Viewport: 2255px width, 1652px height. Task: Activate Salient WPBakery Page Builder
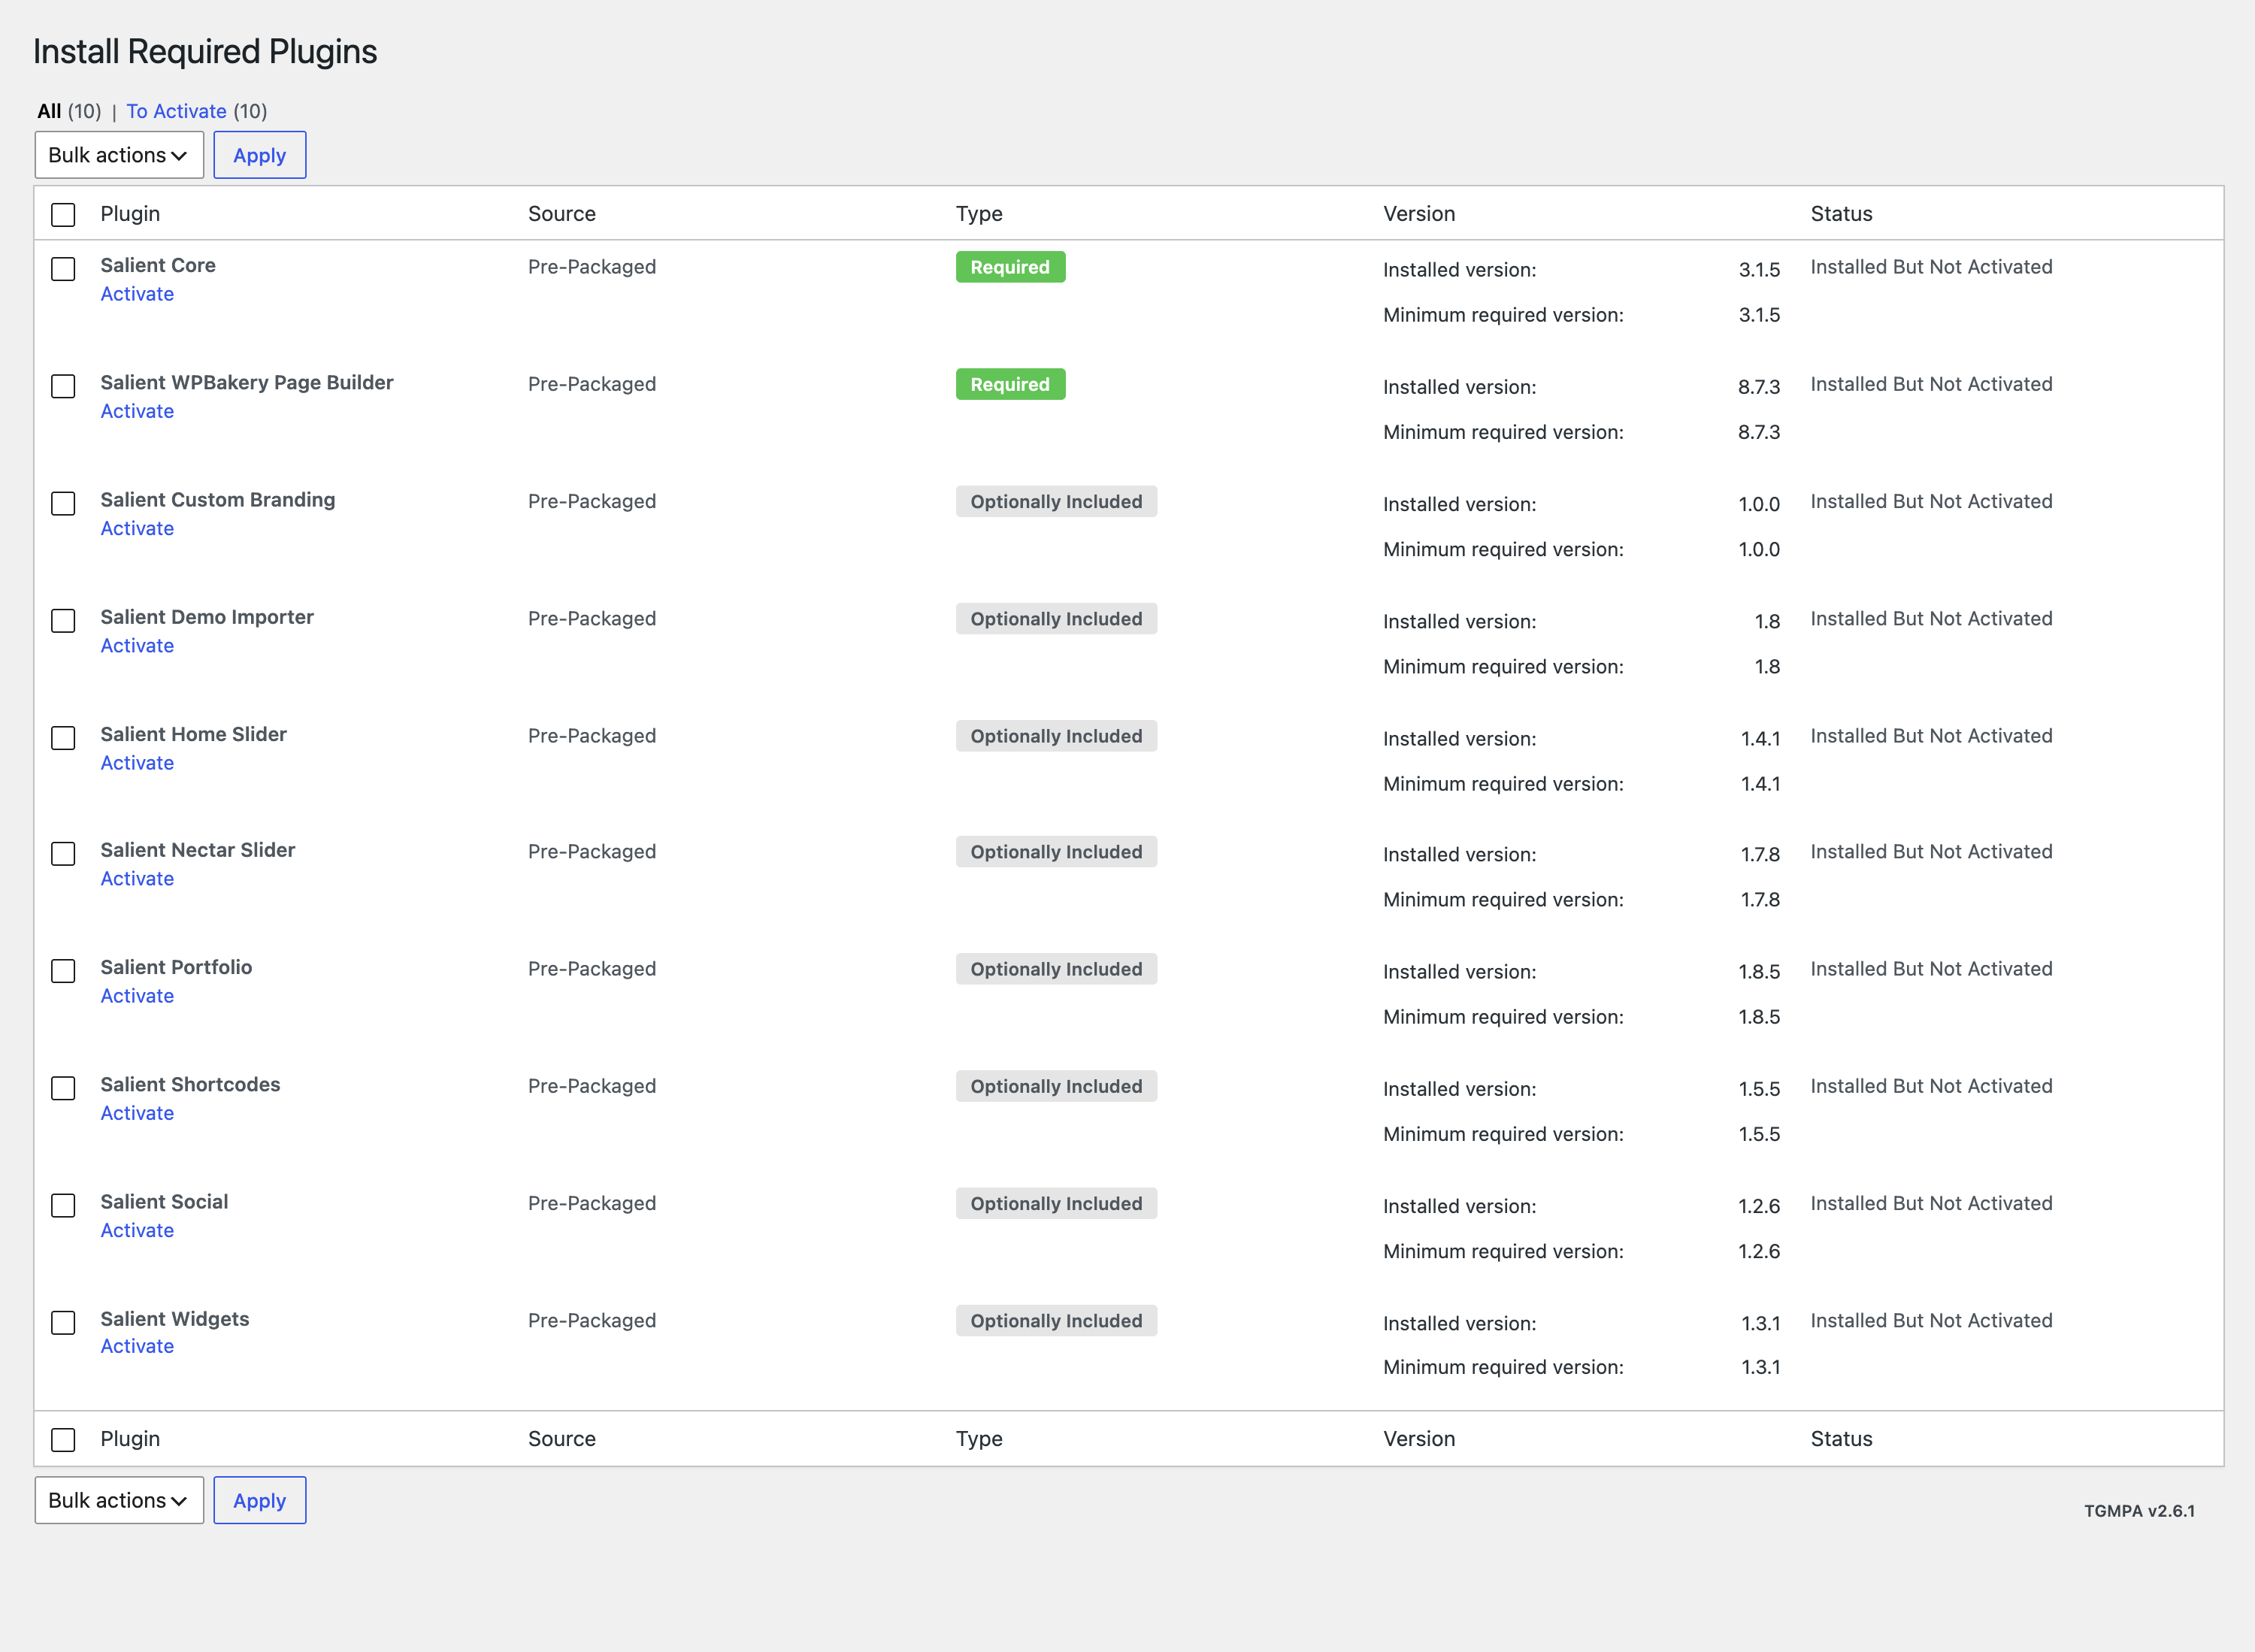(137, 411)
